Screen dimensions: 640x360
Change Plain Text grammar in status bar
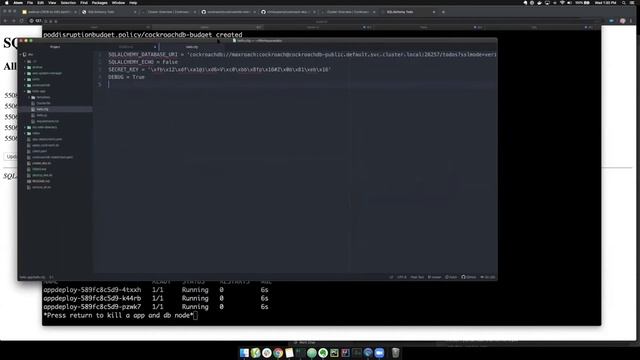417,277
